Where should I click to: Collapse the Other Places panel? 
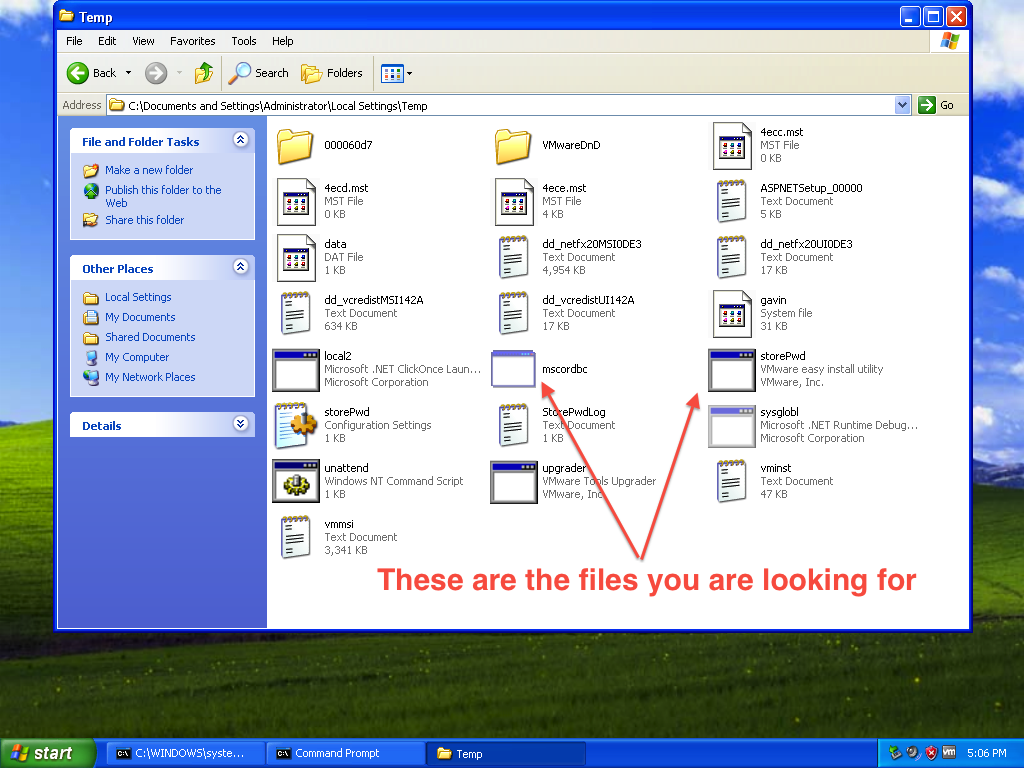(240, 268)
